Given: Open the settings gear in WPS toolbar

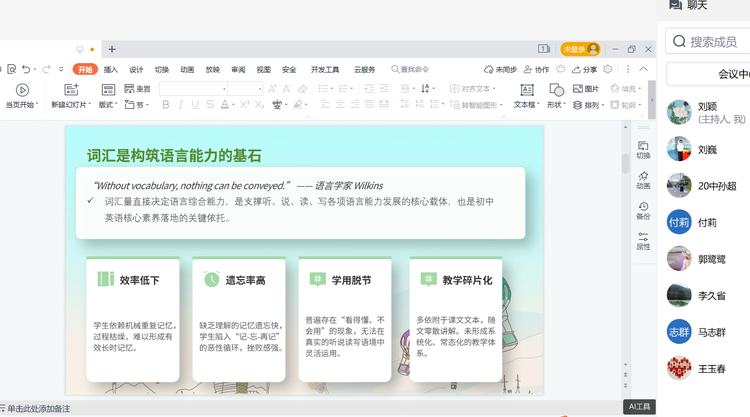Looking at the screenshot, I should click(x=608, y=69).
